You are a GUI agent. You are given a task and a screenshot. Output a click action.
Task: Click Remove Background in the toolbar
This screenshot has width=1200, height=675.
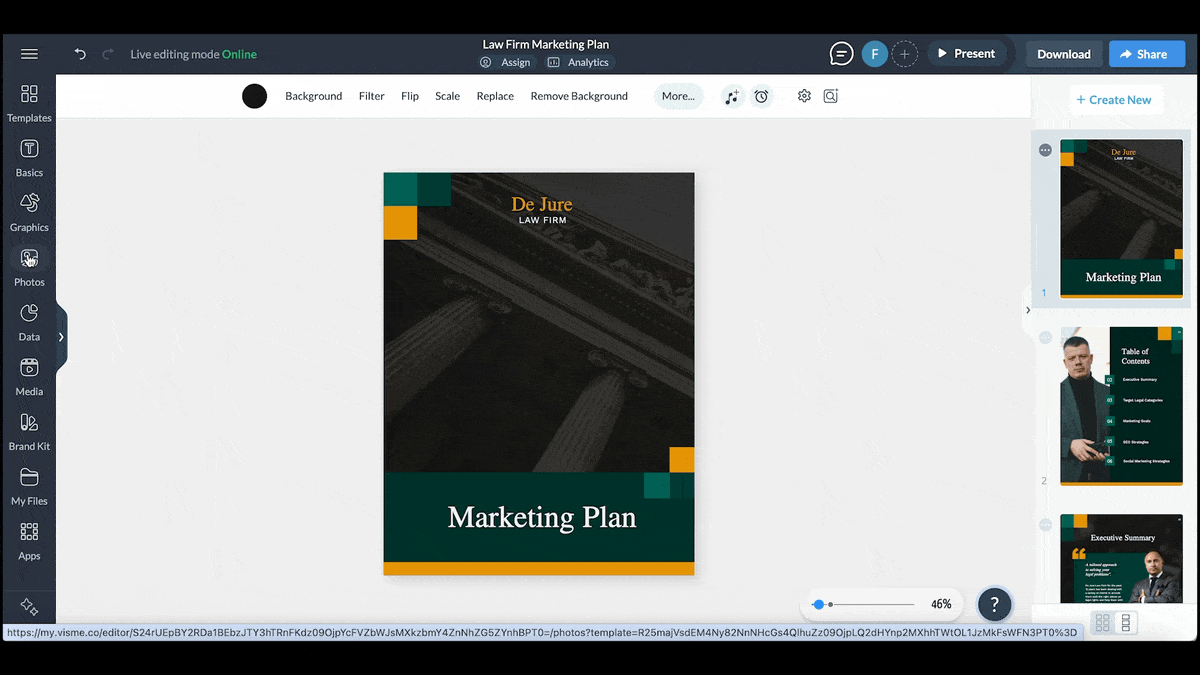coord(579,96)
